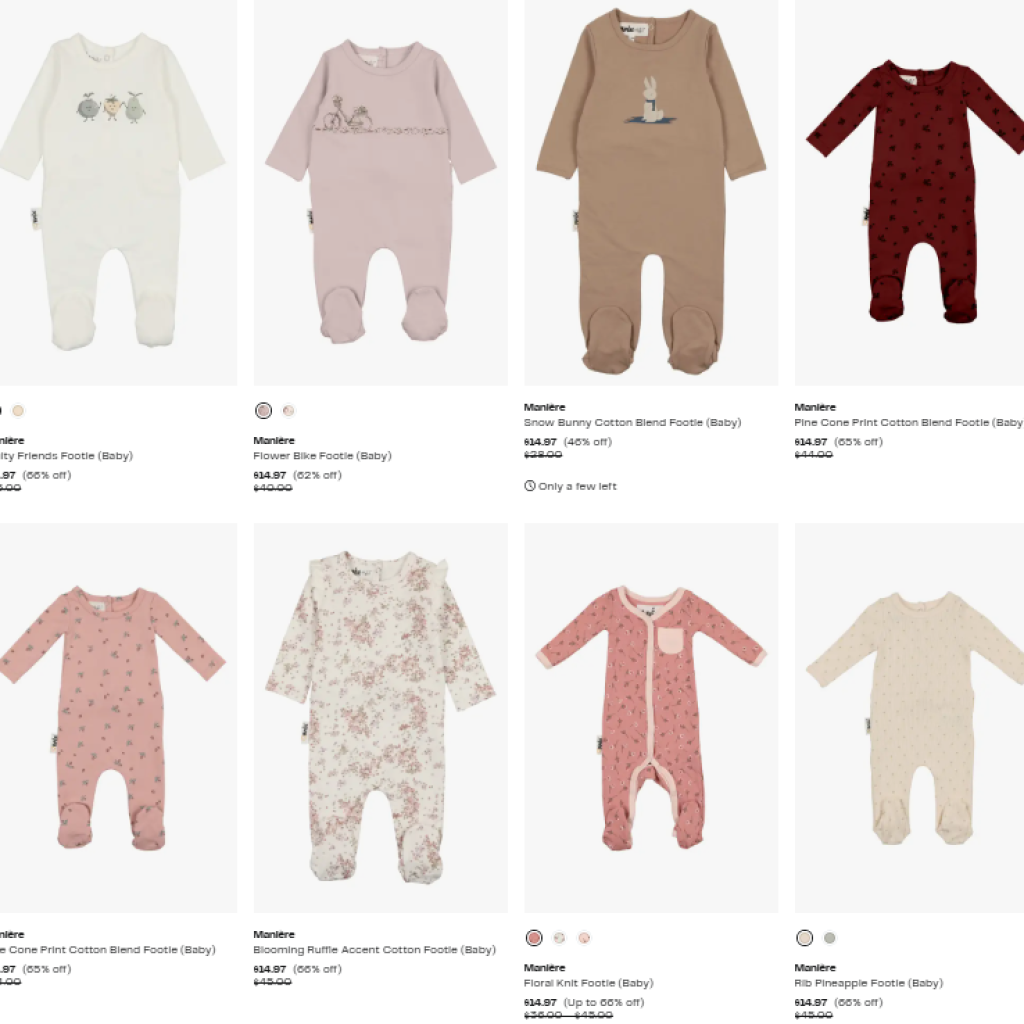This screenshot has height=1024, width=1024.
Task: Open the lilac bicycle footie image
Action: tap(381, 193)
